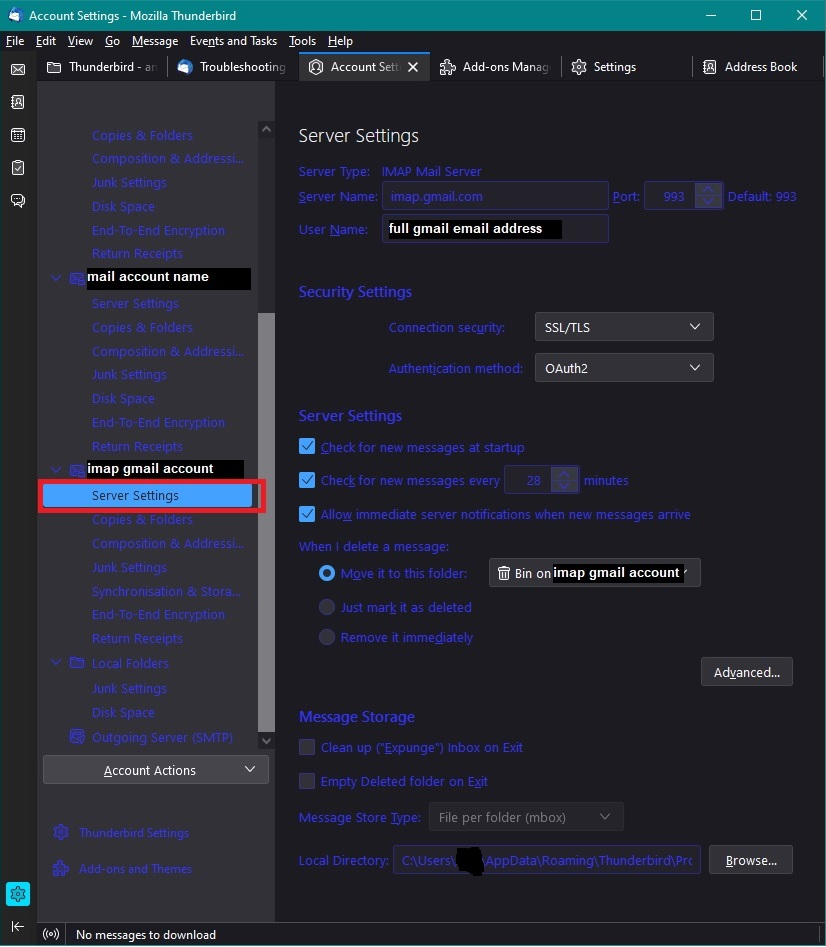This screenshot has height=947, width=826.
Task: Click the Outgoing Server SMTP icon
Action: coord(77,736)
